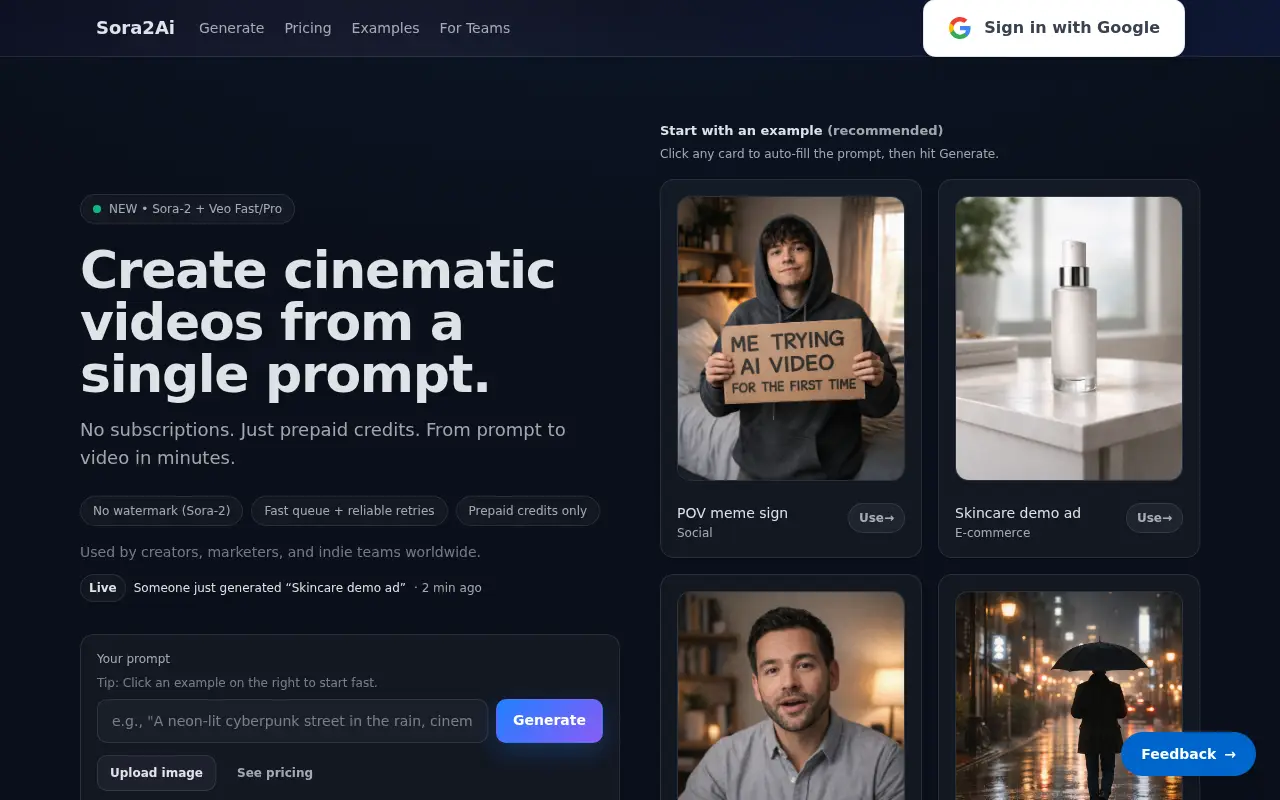Click the "2 min ago" timestamp
This screenshot has height=800, width=1280.
(x=452, y=588)
